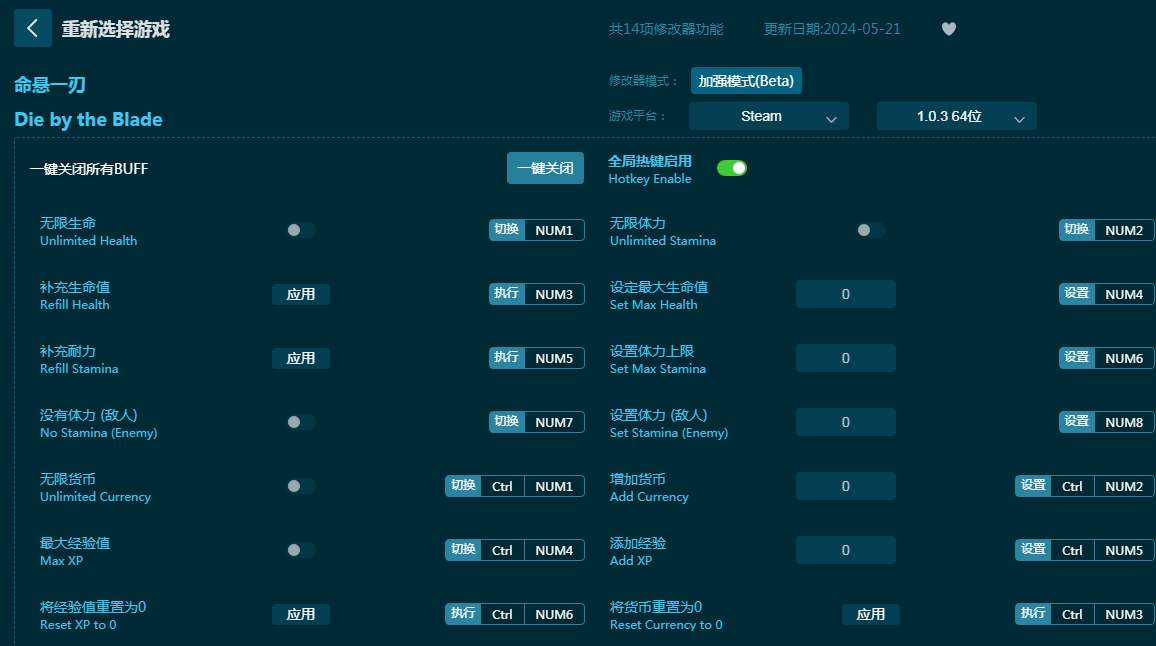Screen dimensions: 1156x646
Task: Click the NUM7 key box for No Stamina (Enemy)
Action: [554, 422]
